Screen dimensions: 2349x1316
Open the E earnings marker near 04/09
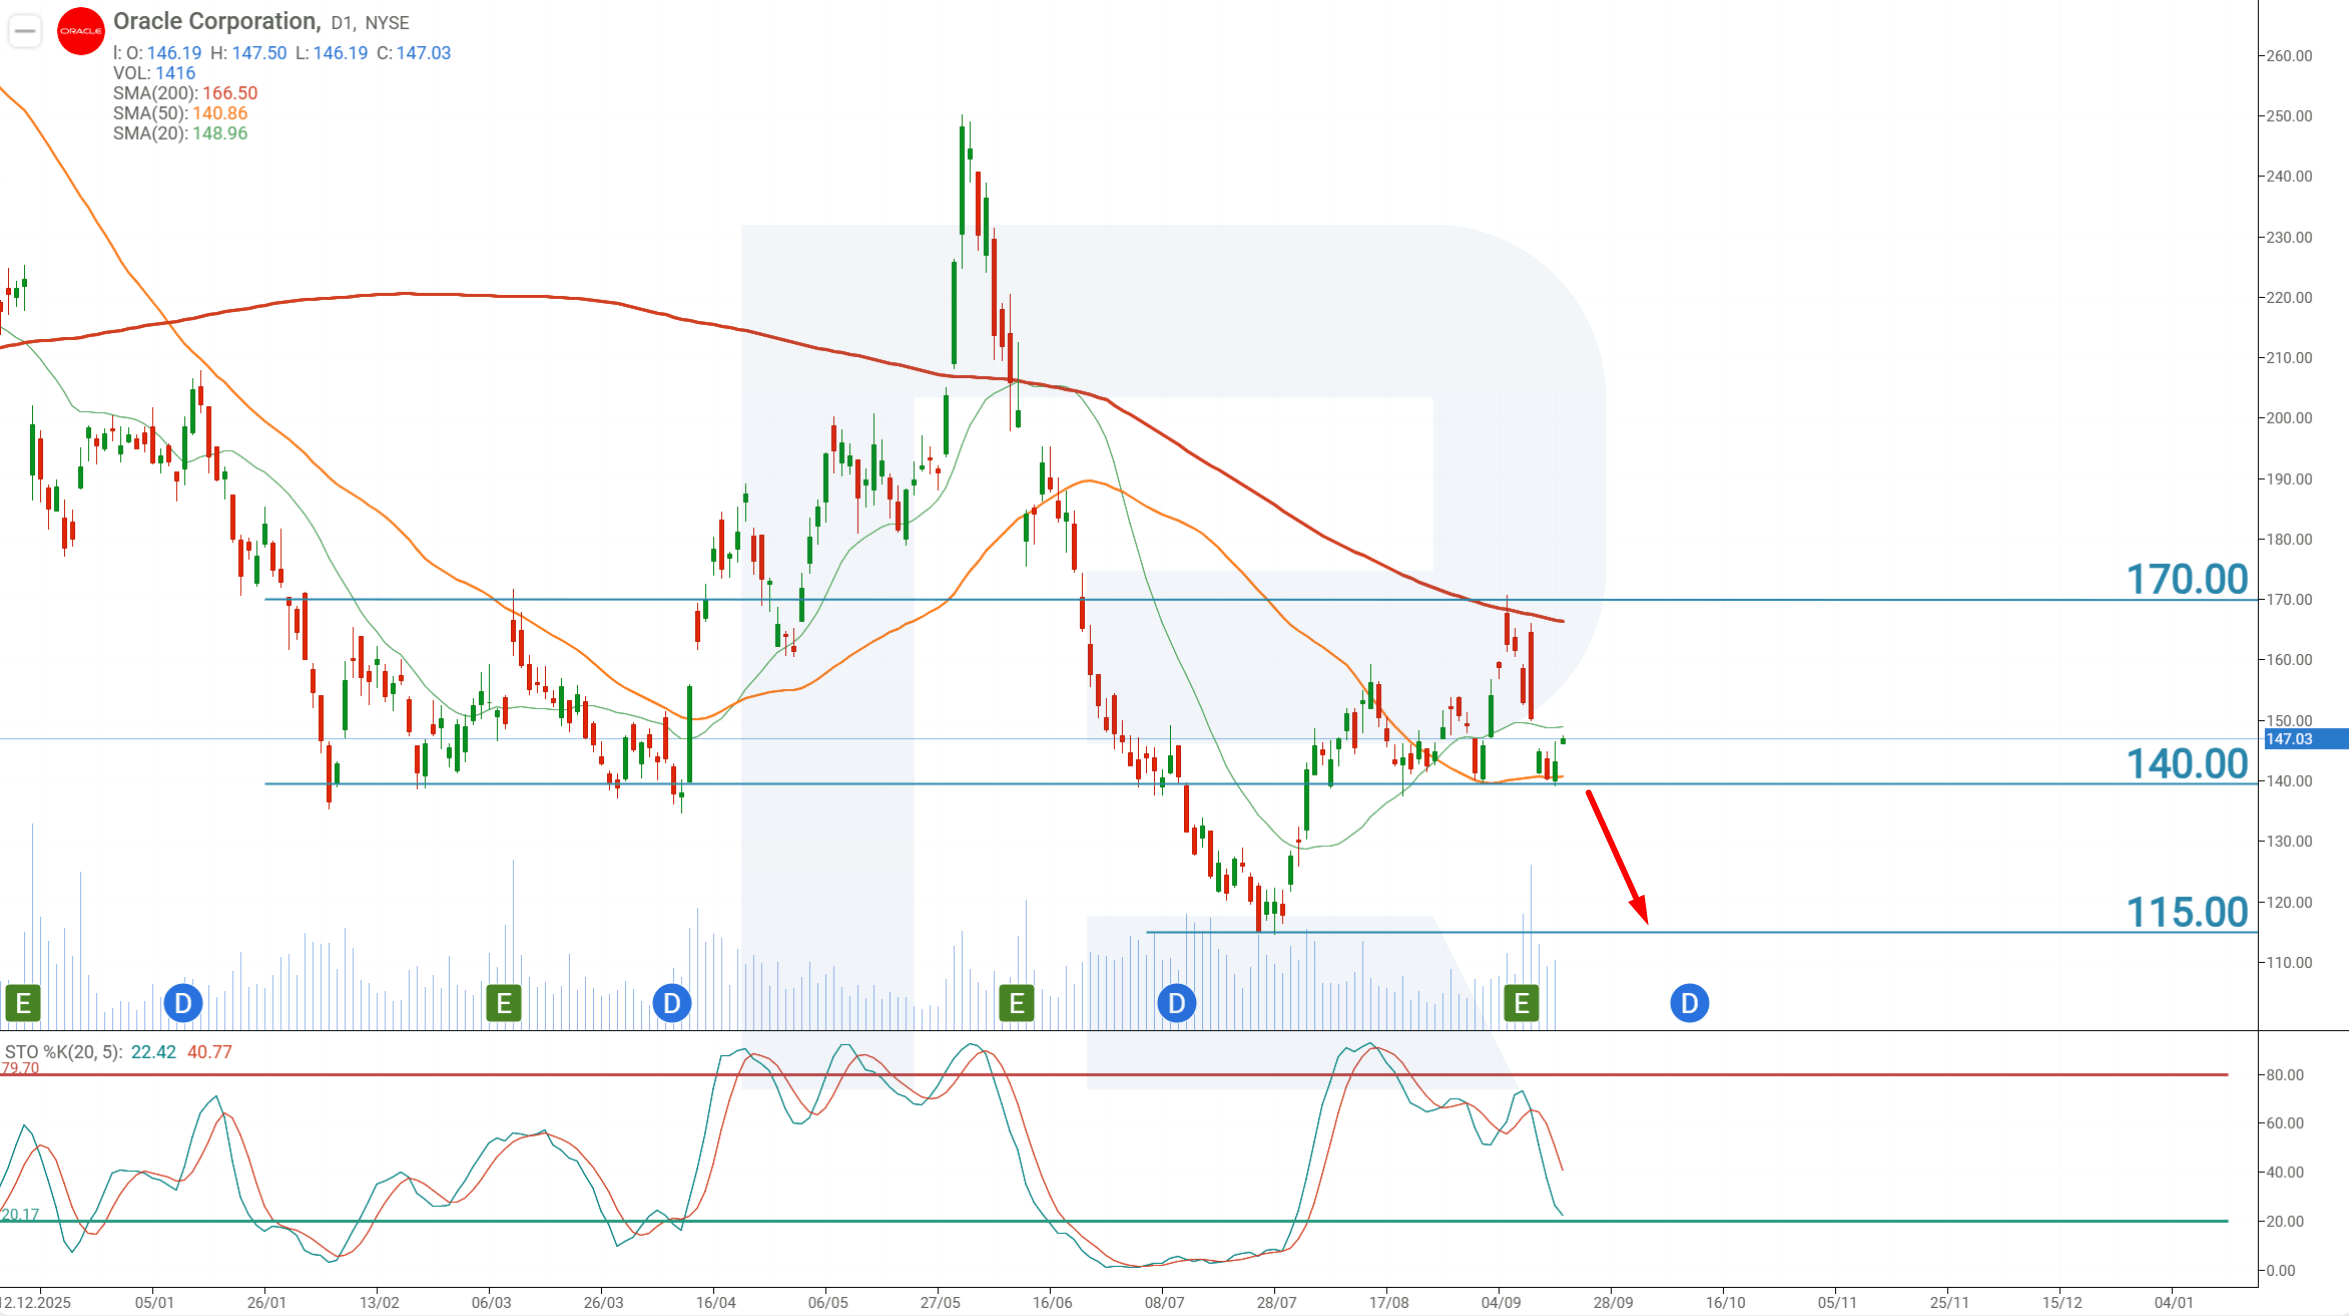click(1522, 1002)
